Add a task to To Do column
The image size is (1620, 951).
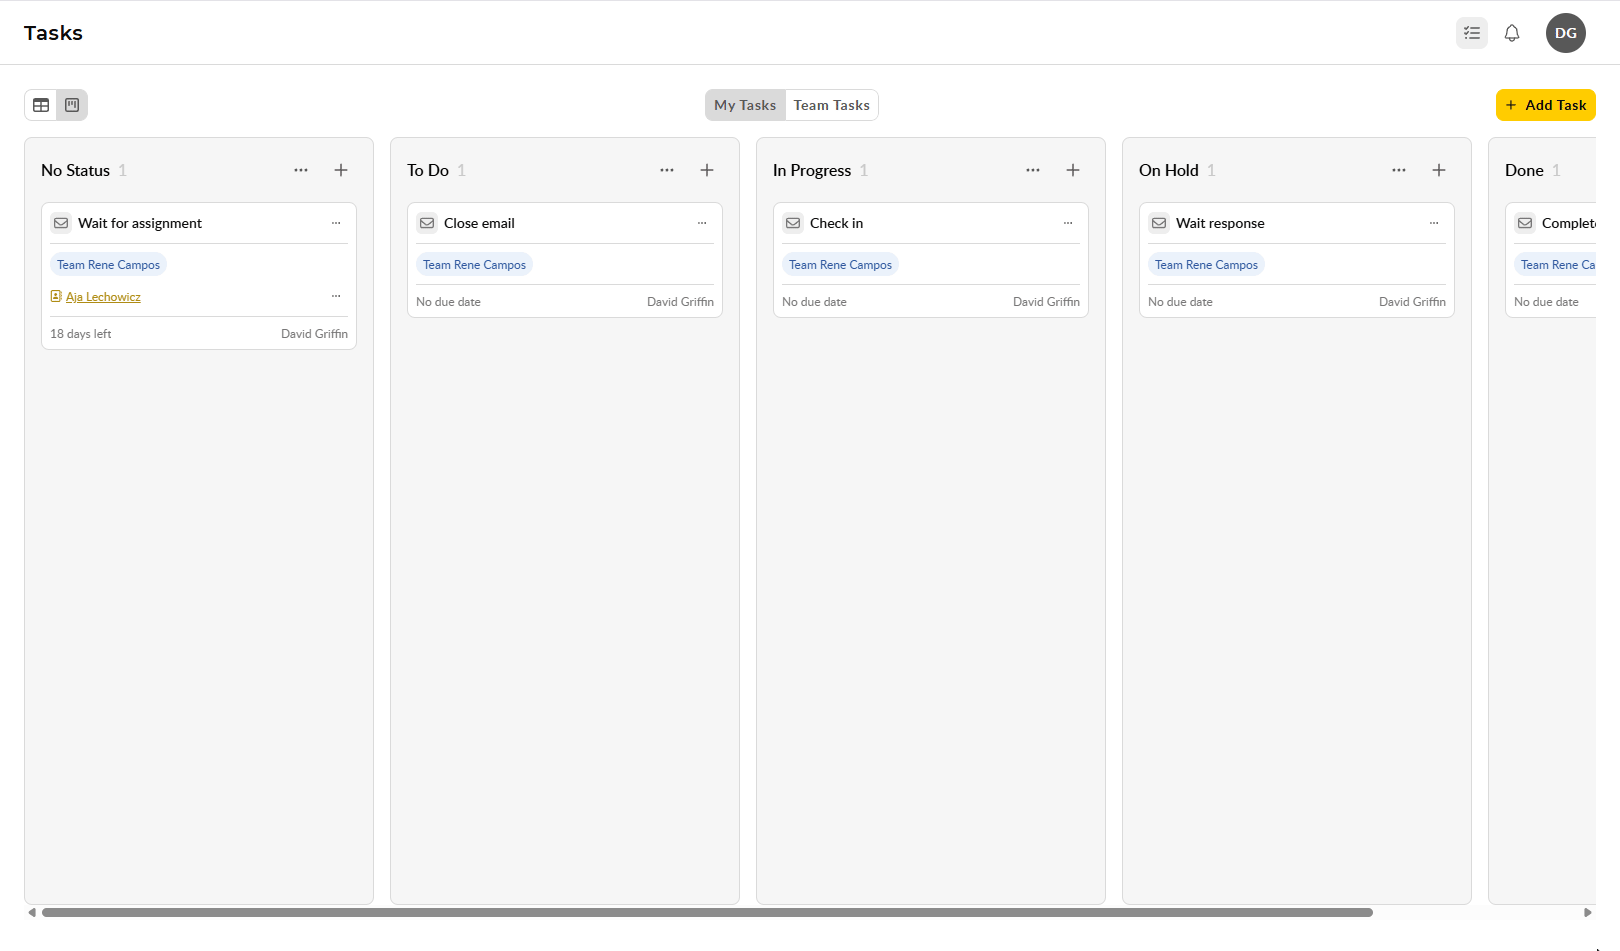[x=707, y=170]
